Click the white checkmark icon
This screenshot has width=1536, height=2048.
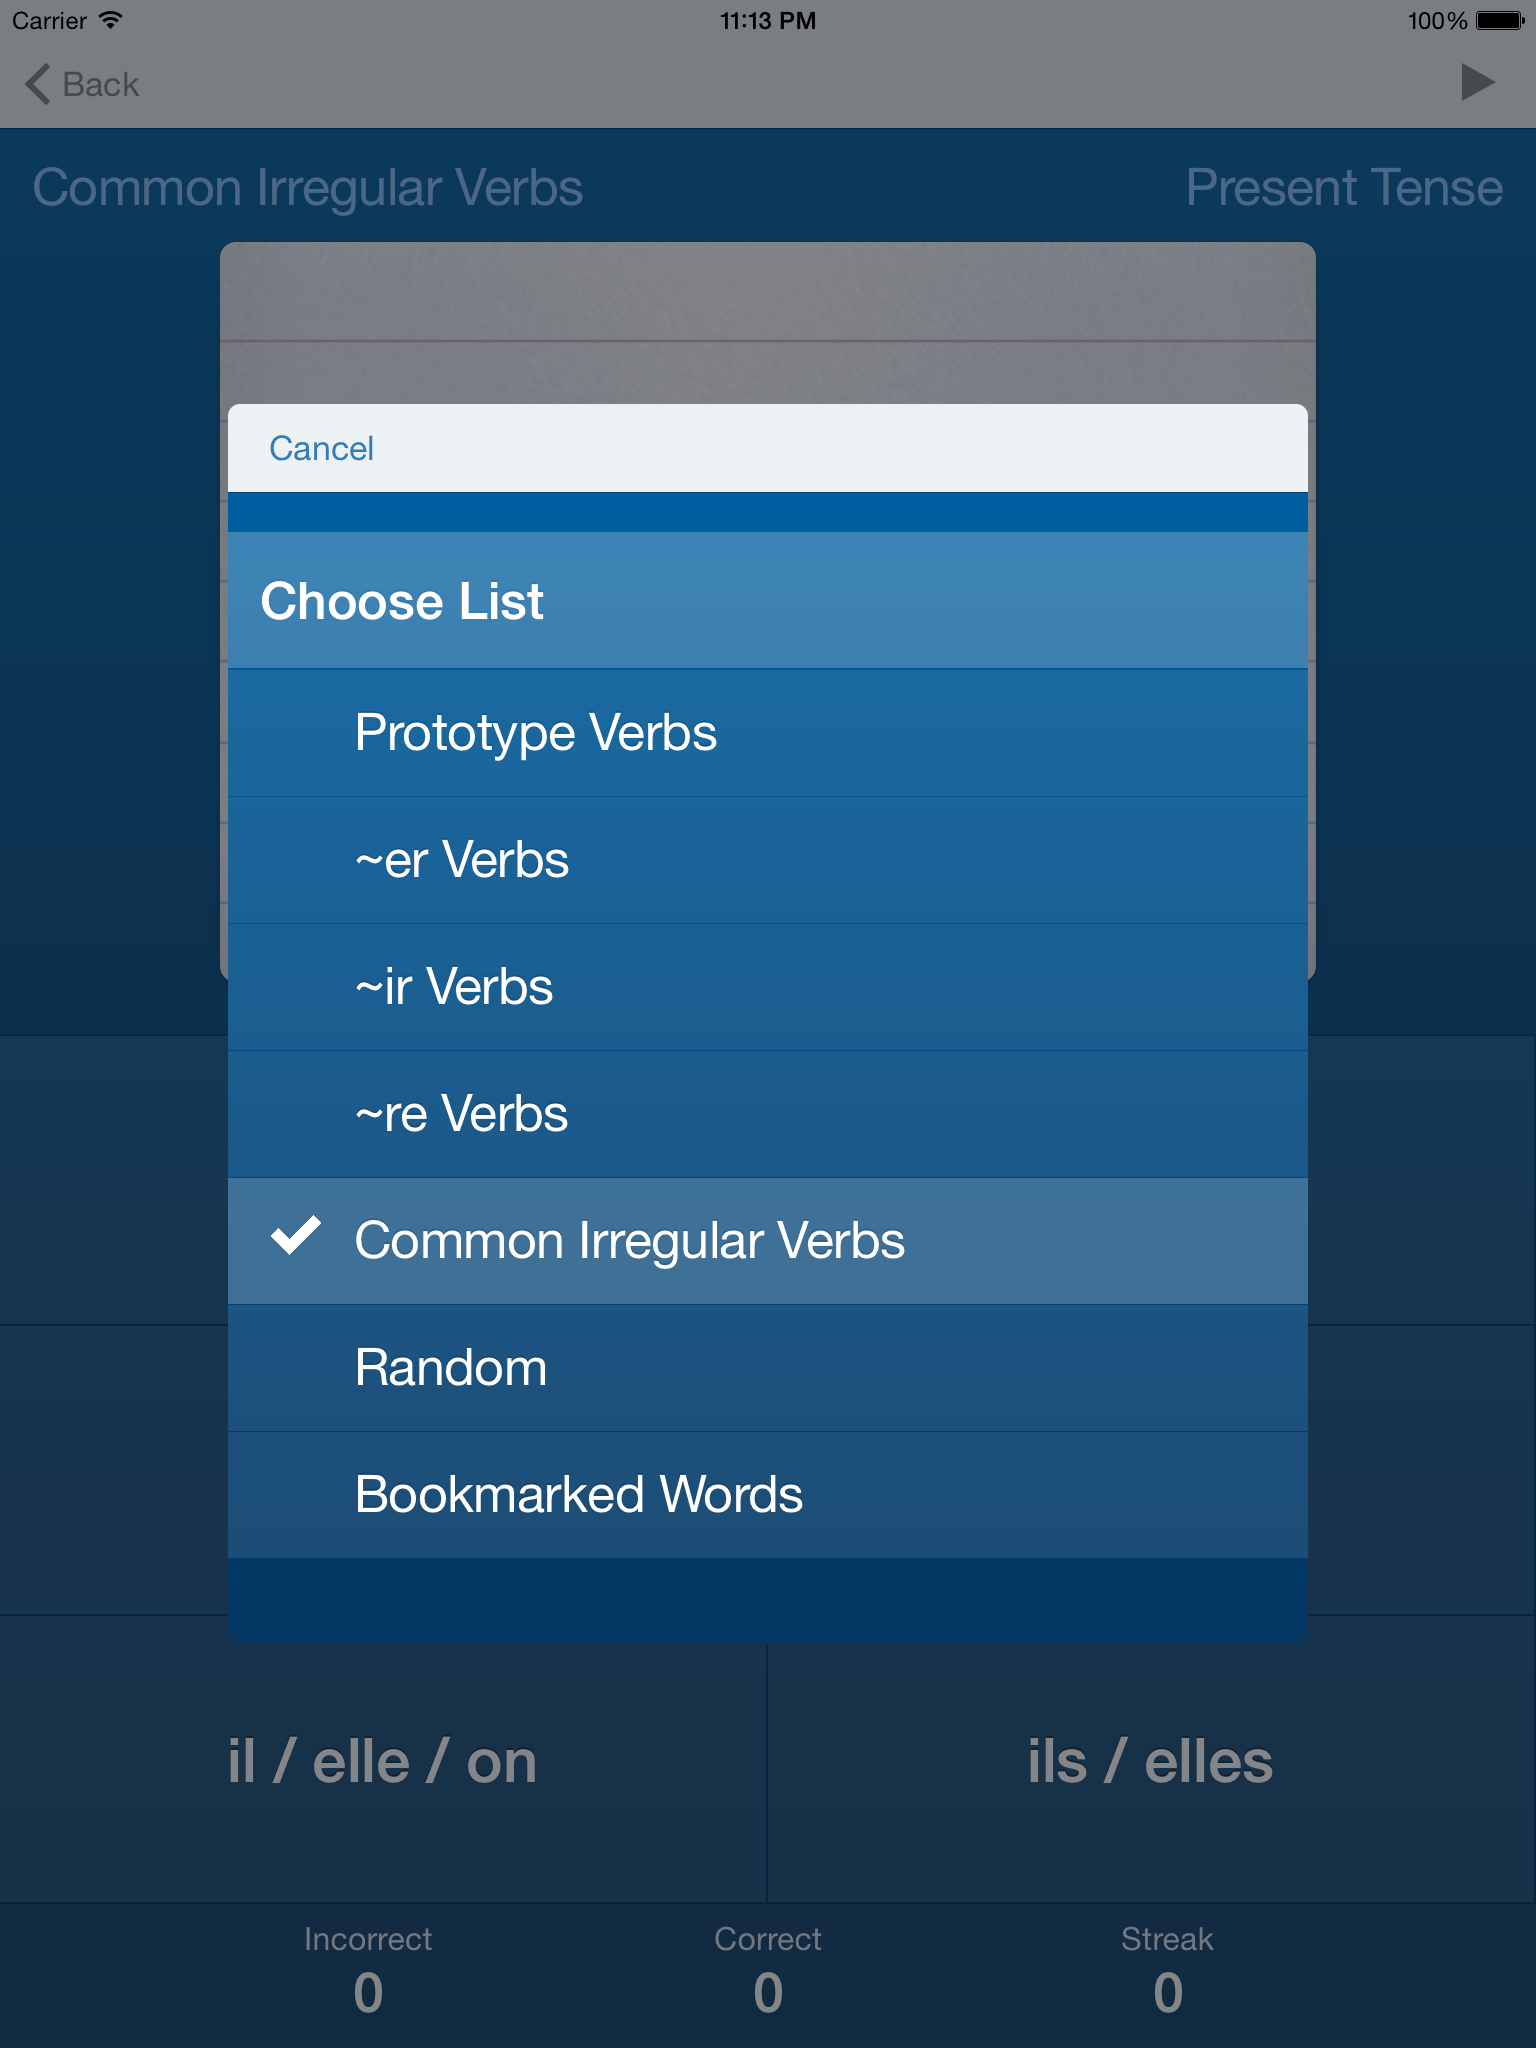point(296,1236)
